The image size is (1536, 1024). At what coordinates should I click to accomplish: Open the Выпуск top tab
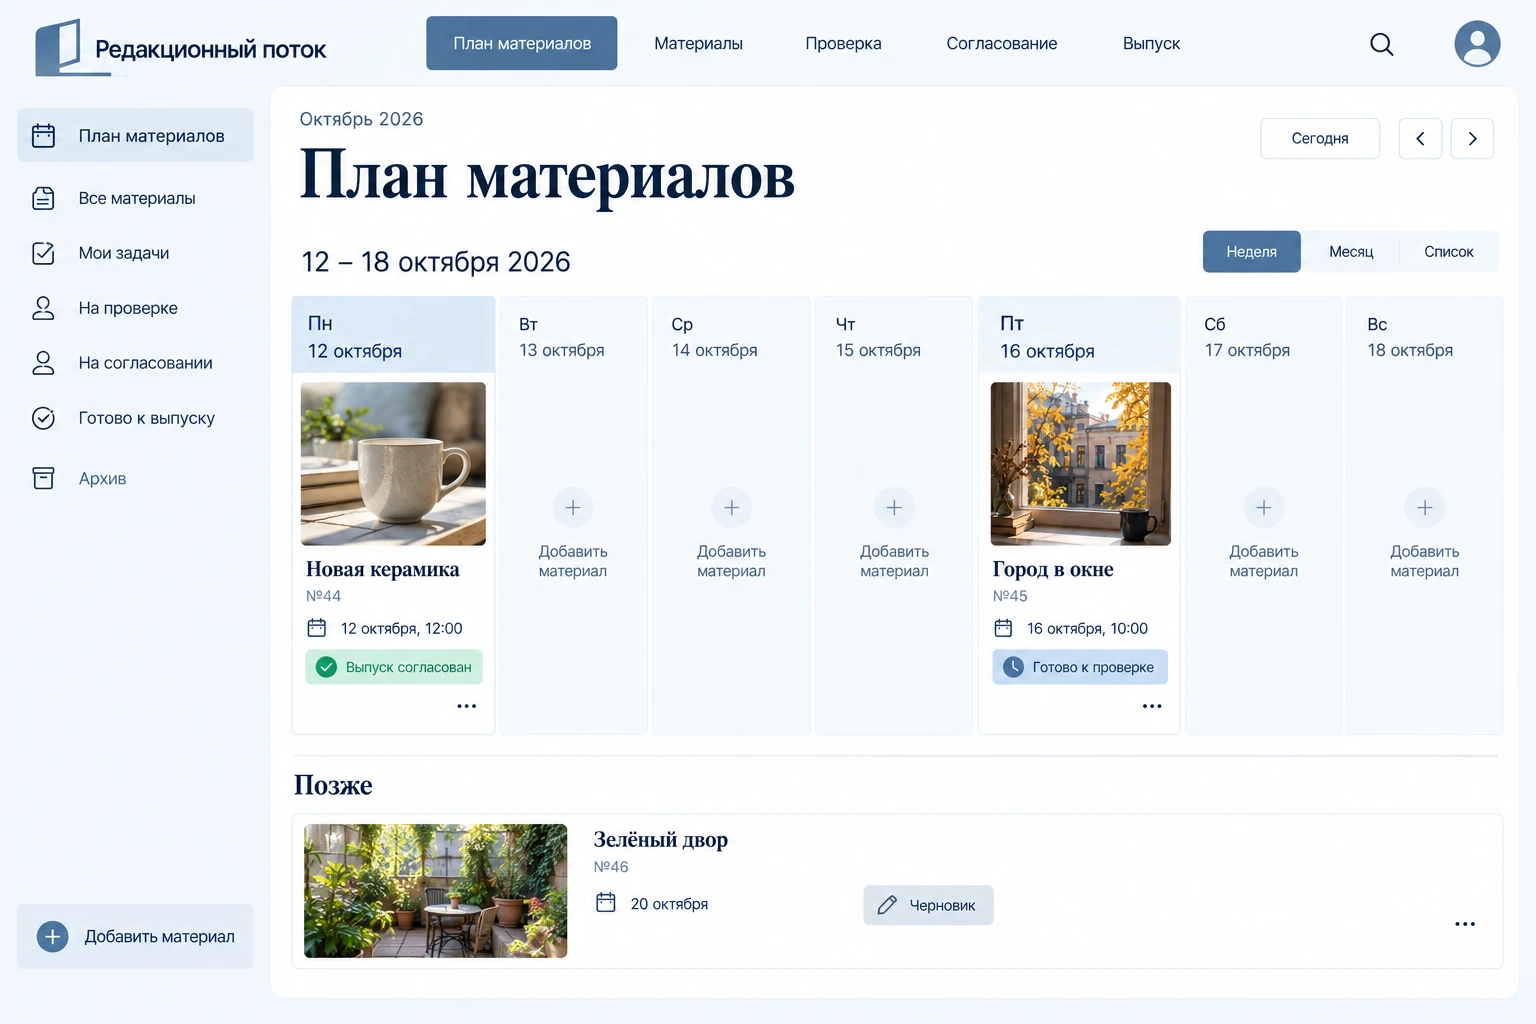(x=1151, y=44)
